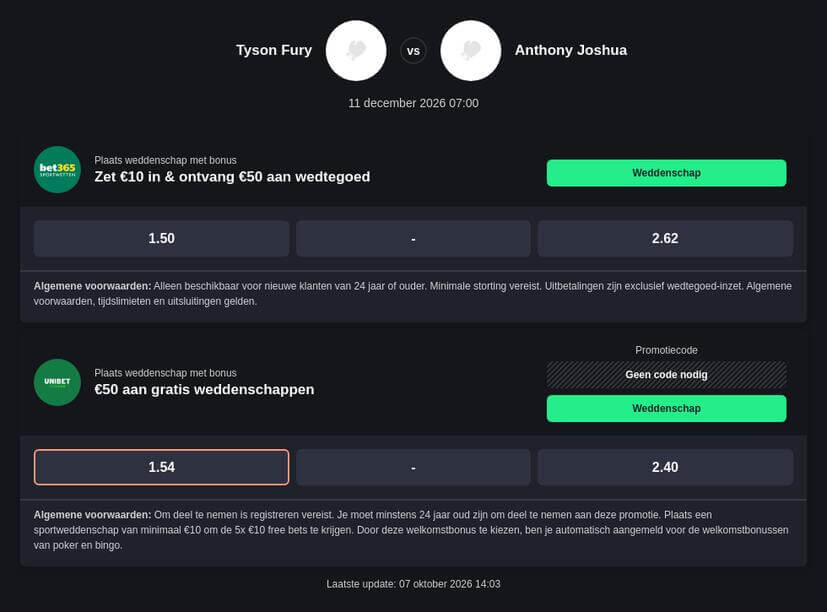This screenshot has width=827, height=612.
Task: Select bet365 draw odds dash cell
Action: coord(413,238)
